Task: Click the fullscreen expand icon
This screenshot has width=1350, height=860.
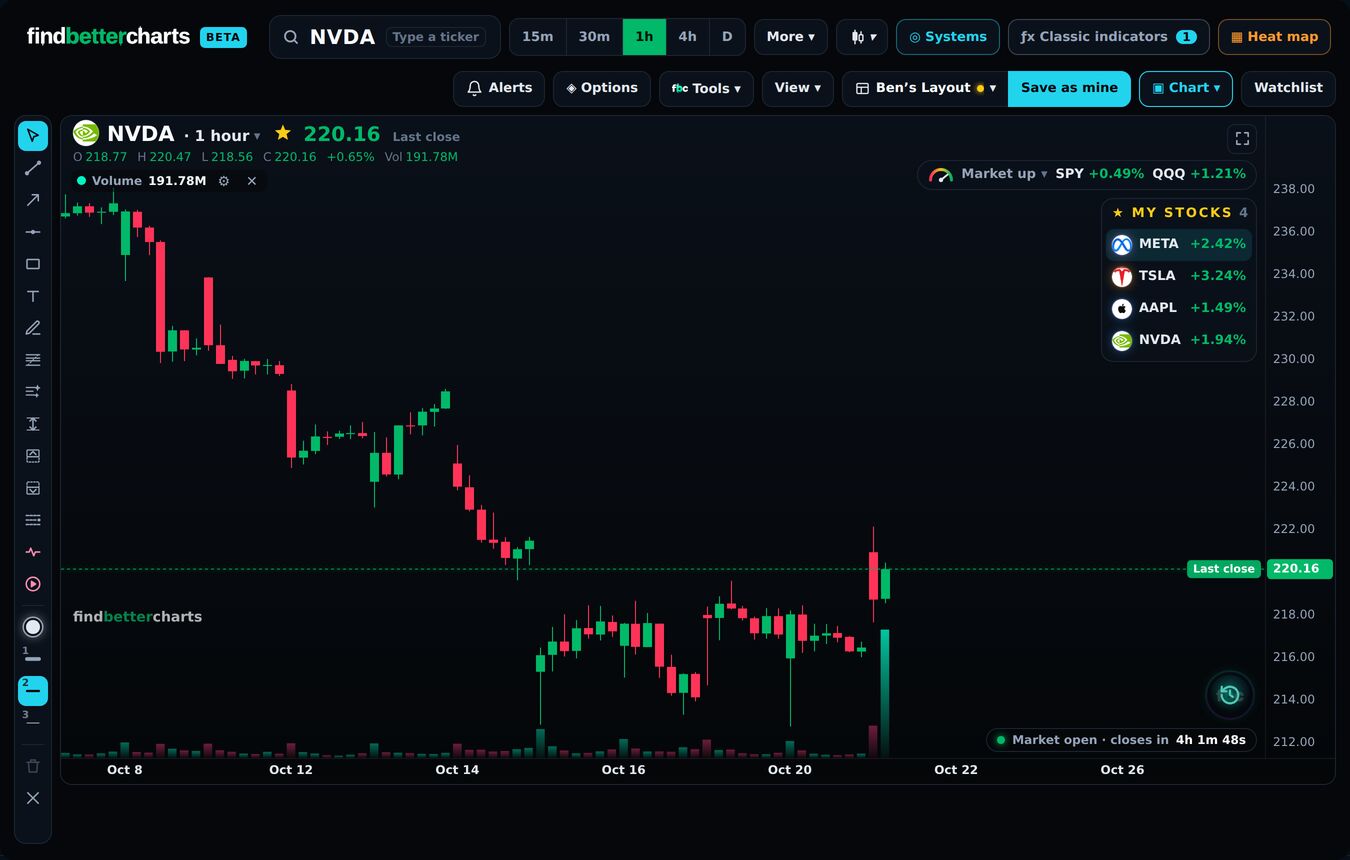Action: tap(1242, 139)
